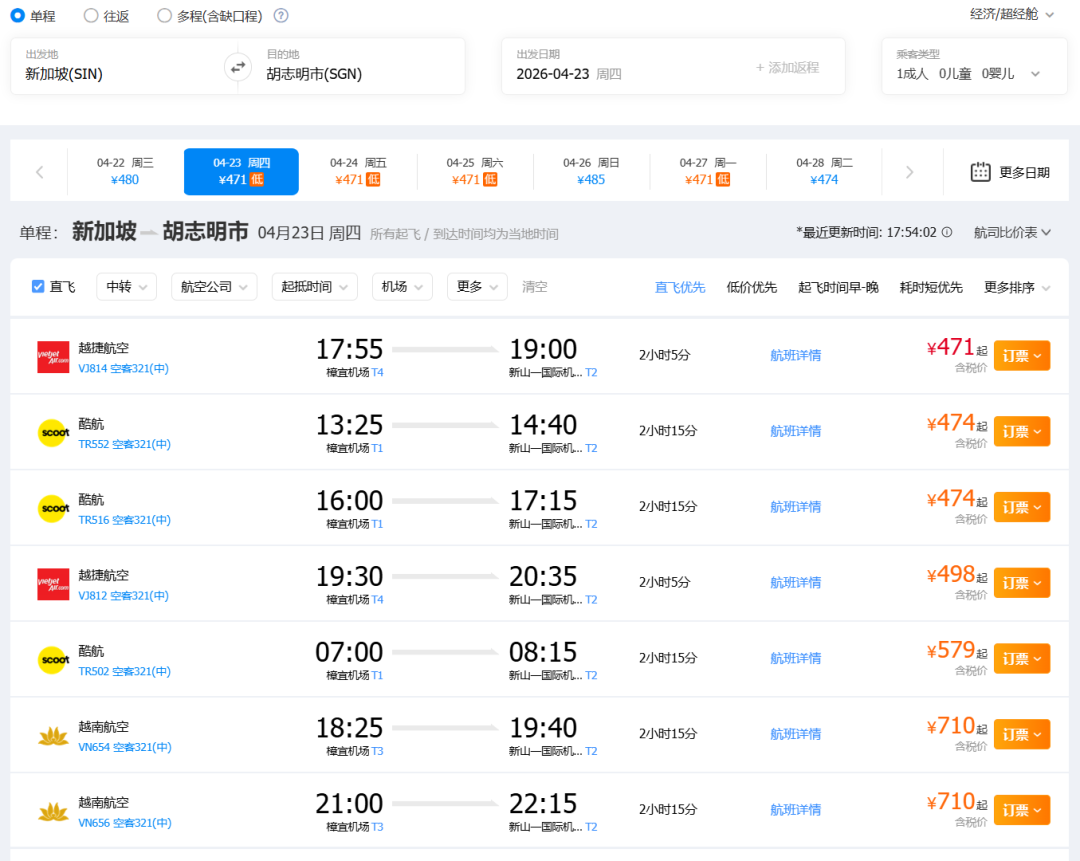The width and height of the screenshot is (1080, 861).
Task: Click the Scoot logo for flight TR552
Action: (x=53, y=432)
